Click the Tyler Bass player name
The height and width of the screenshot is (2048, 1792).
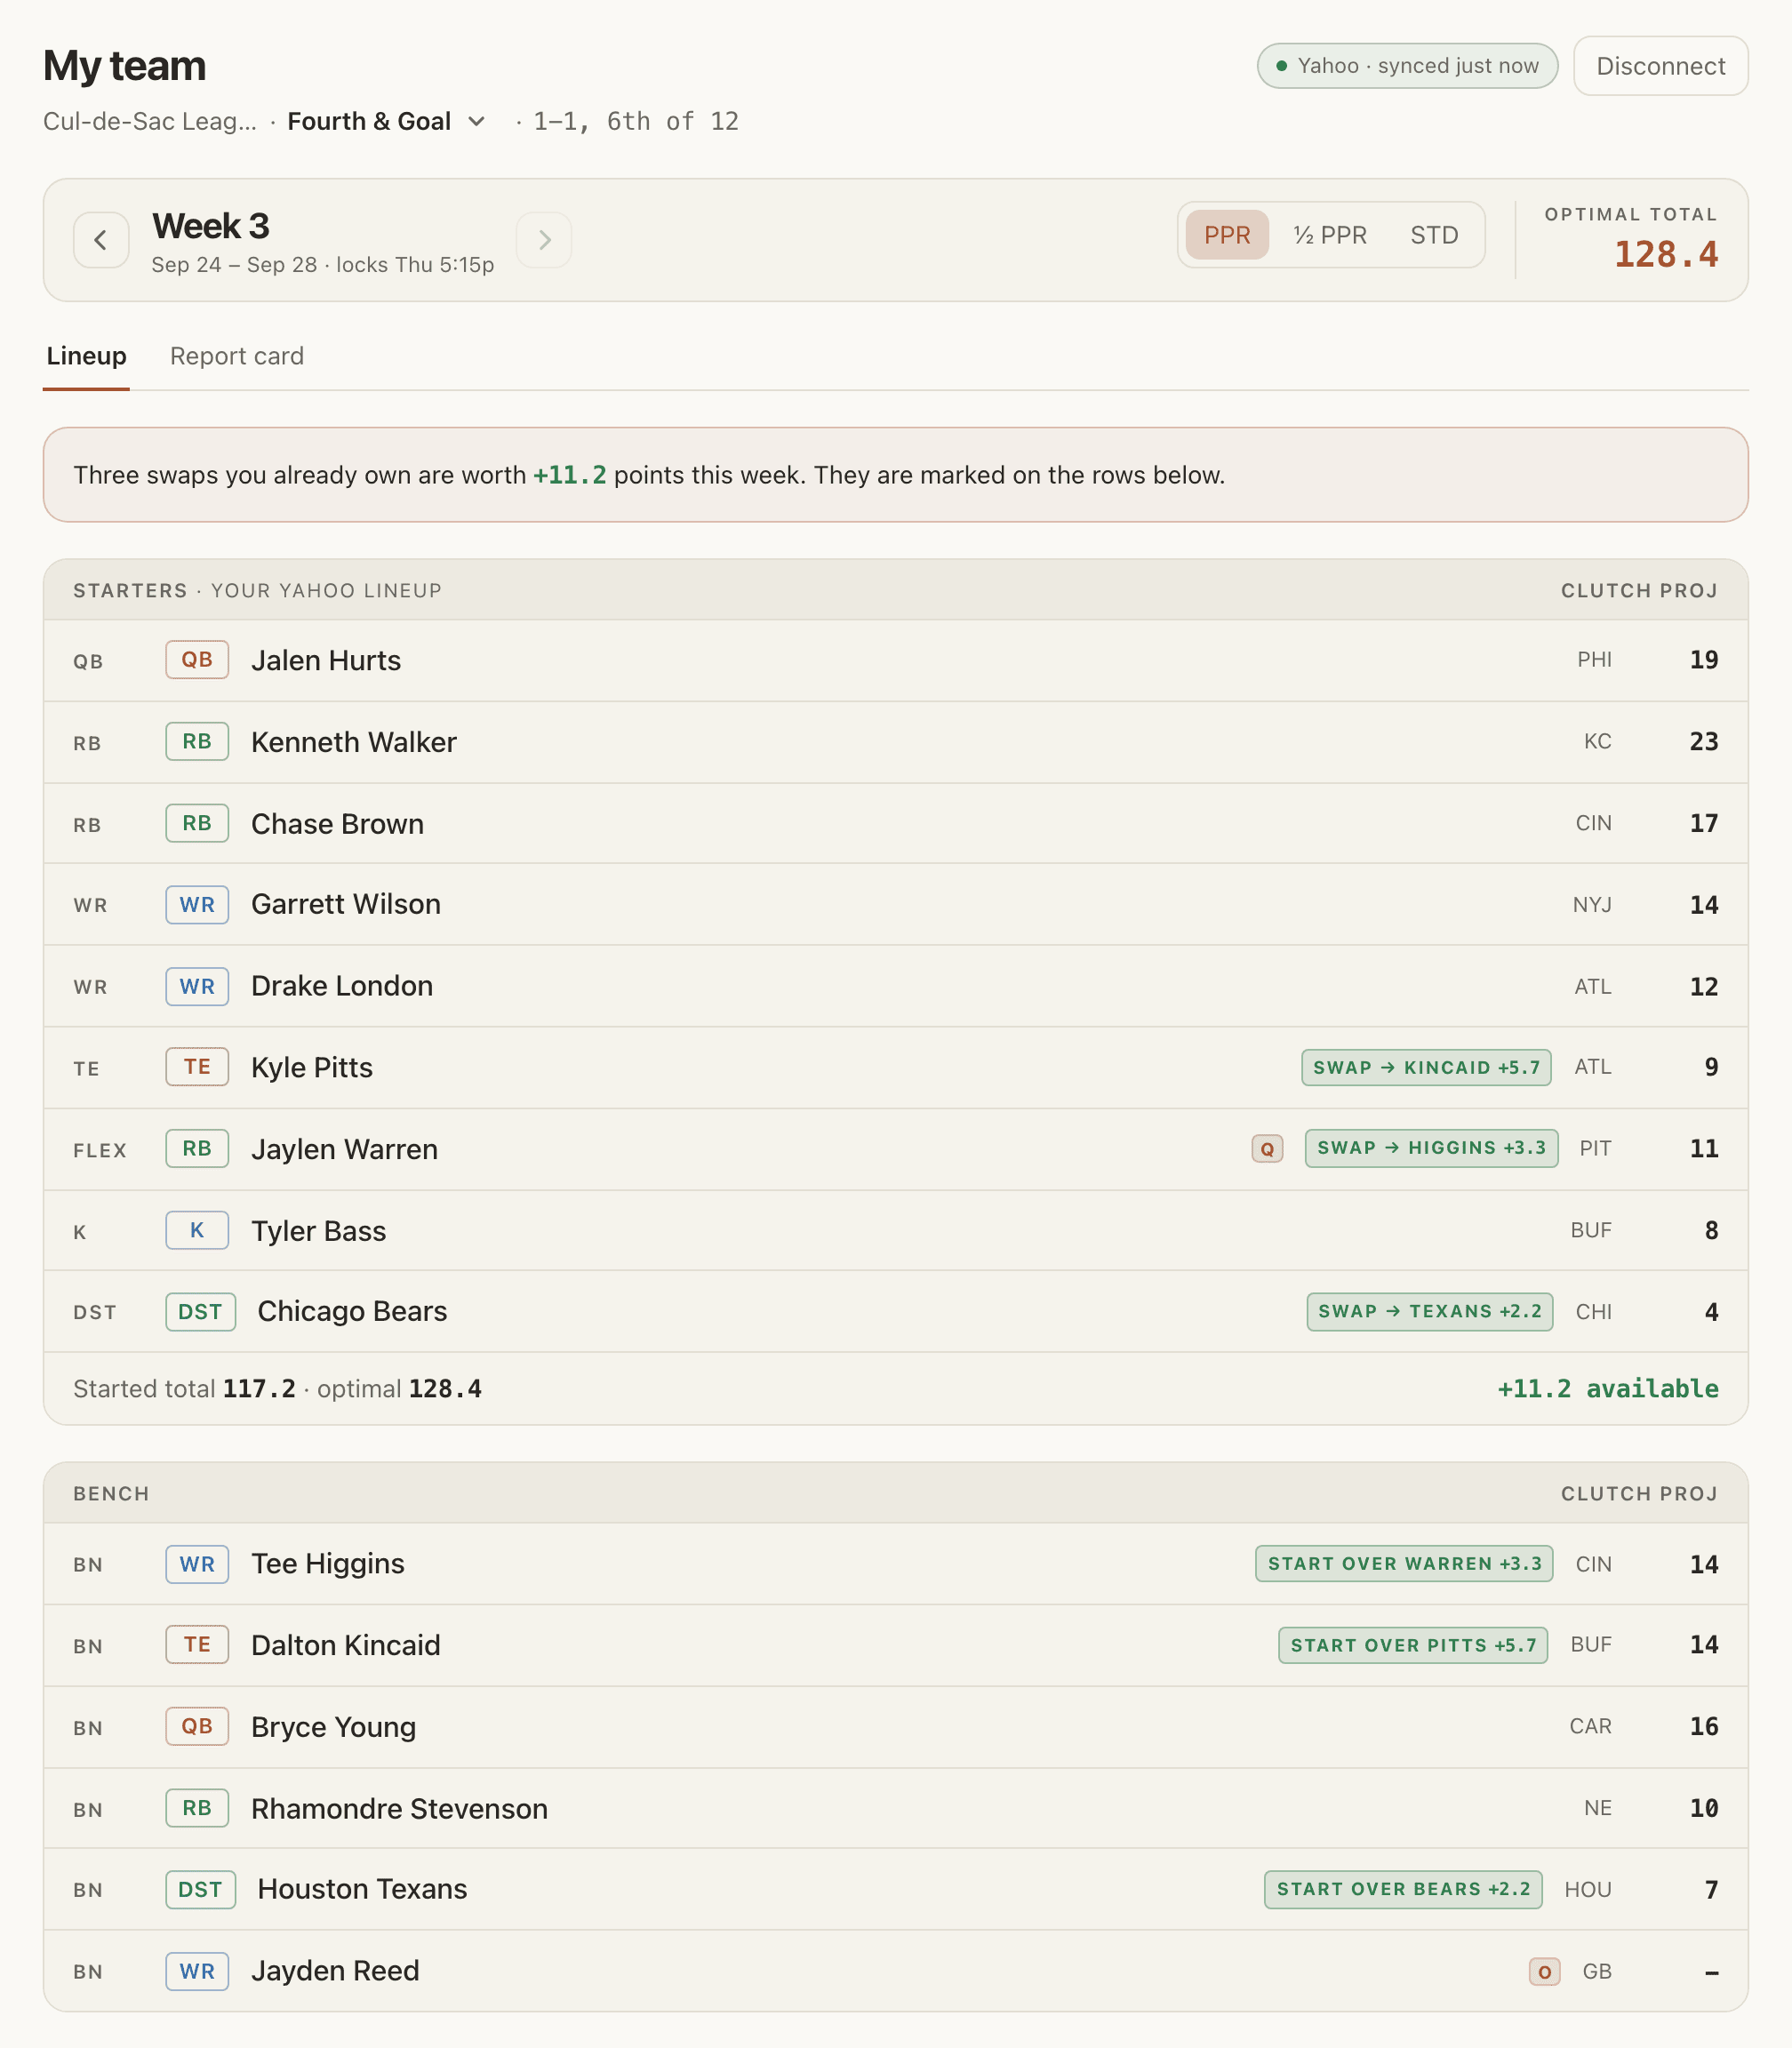coord(318,1231)
